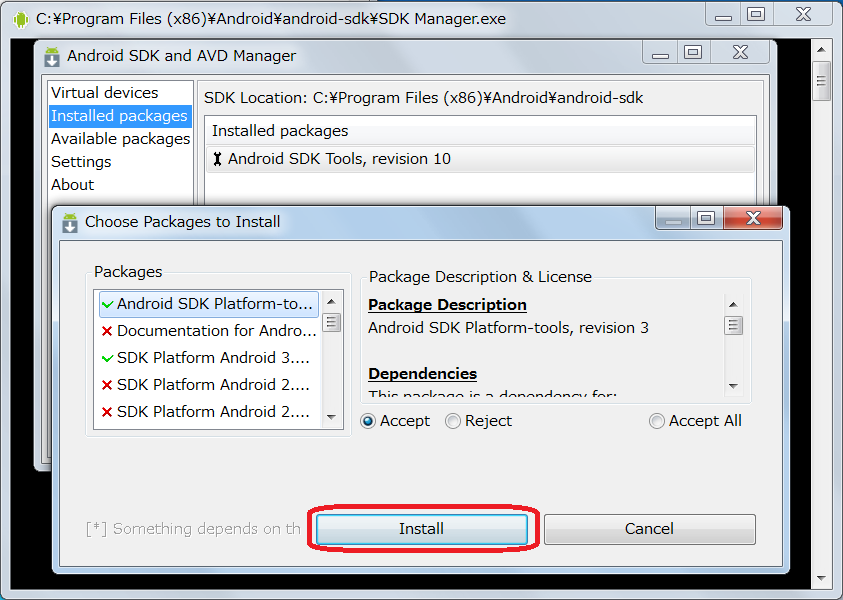The image size is (843, 600).
Task: Click Package Description scrollbar thumb
Action: 733,325
